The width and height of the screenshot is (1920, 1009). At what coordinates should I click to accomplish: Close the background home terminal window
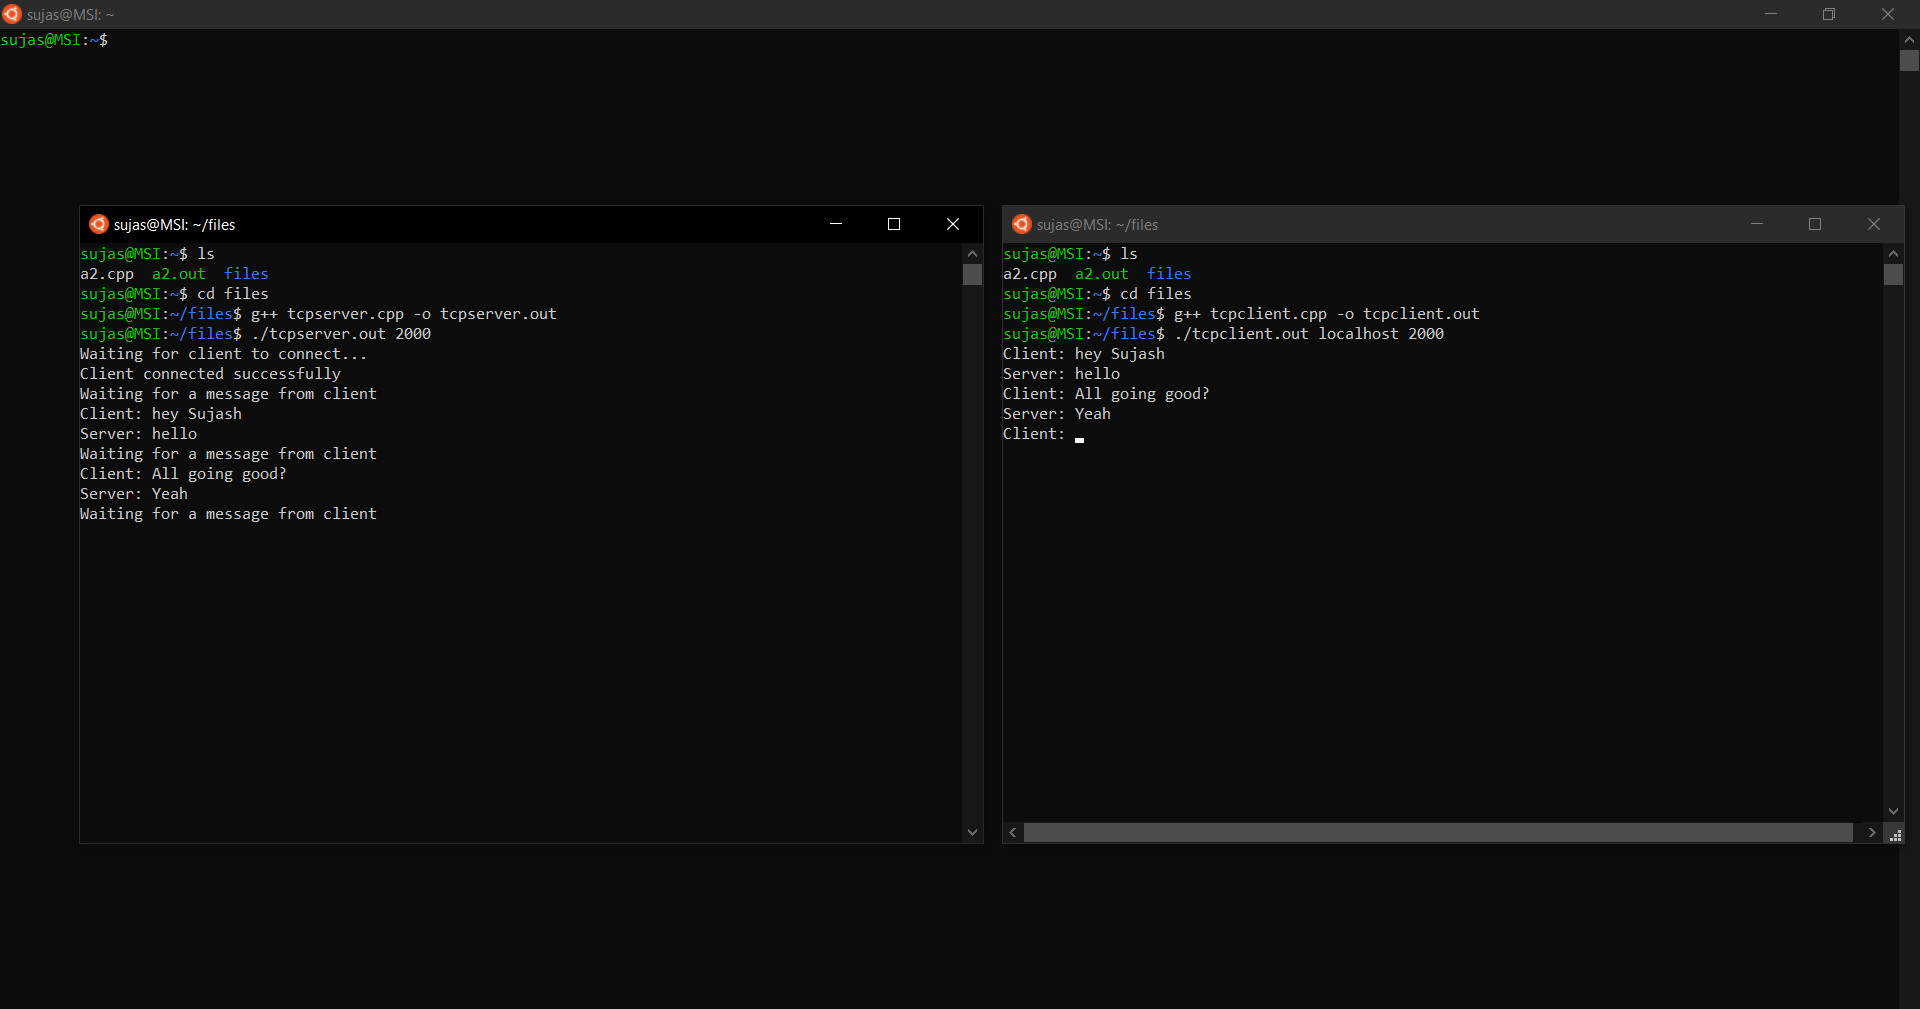(1888, 14)
